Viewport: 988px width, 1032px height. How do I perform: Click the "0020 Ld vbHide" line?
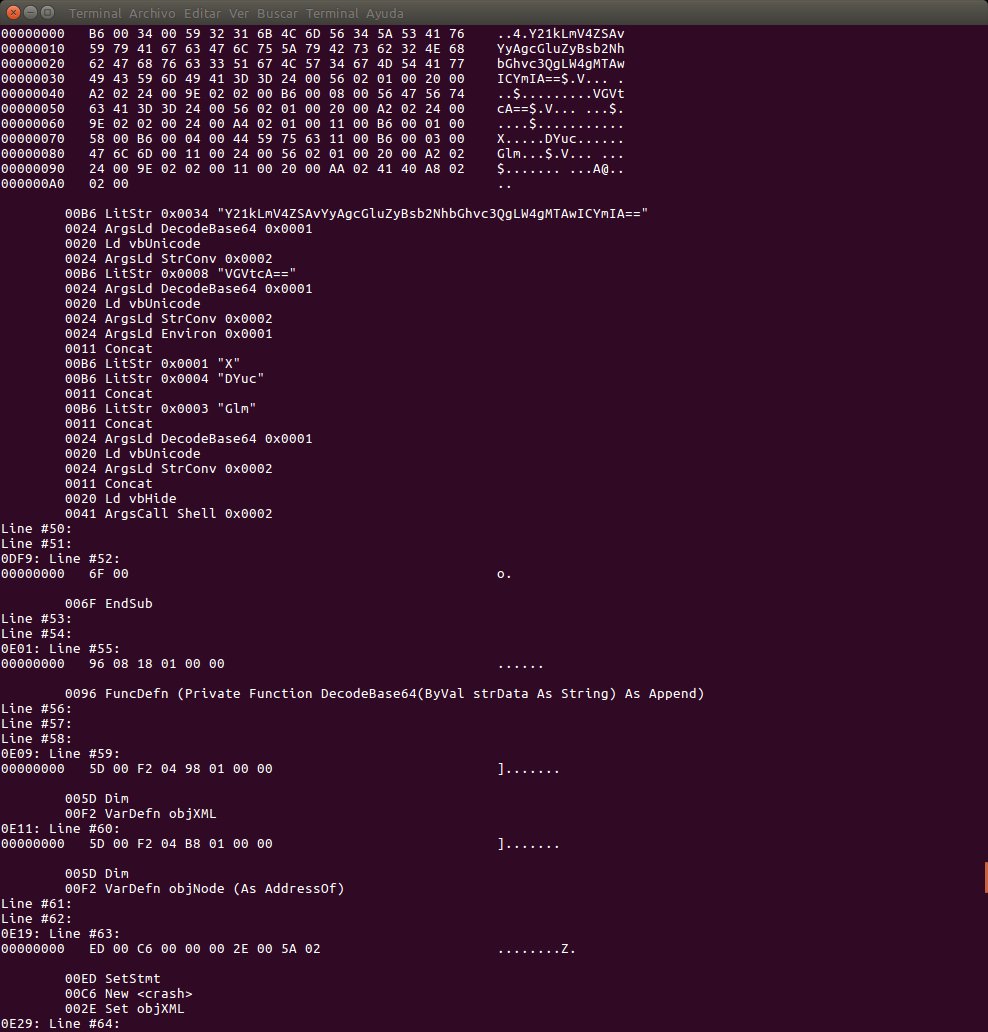click(x=120, y=498)
